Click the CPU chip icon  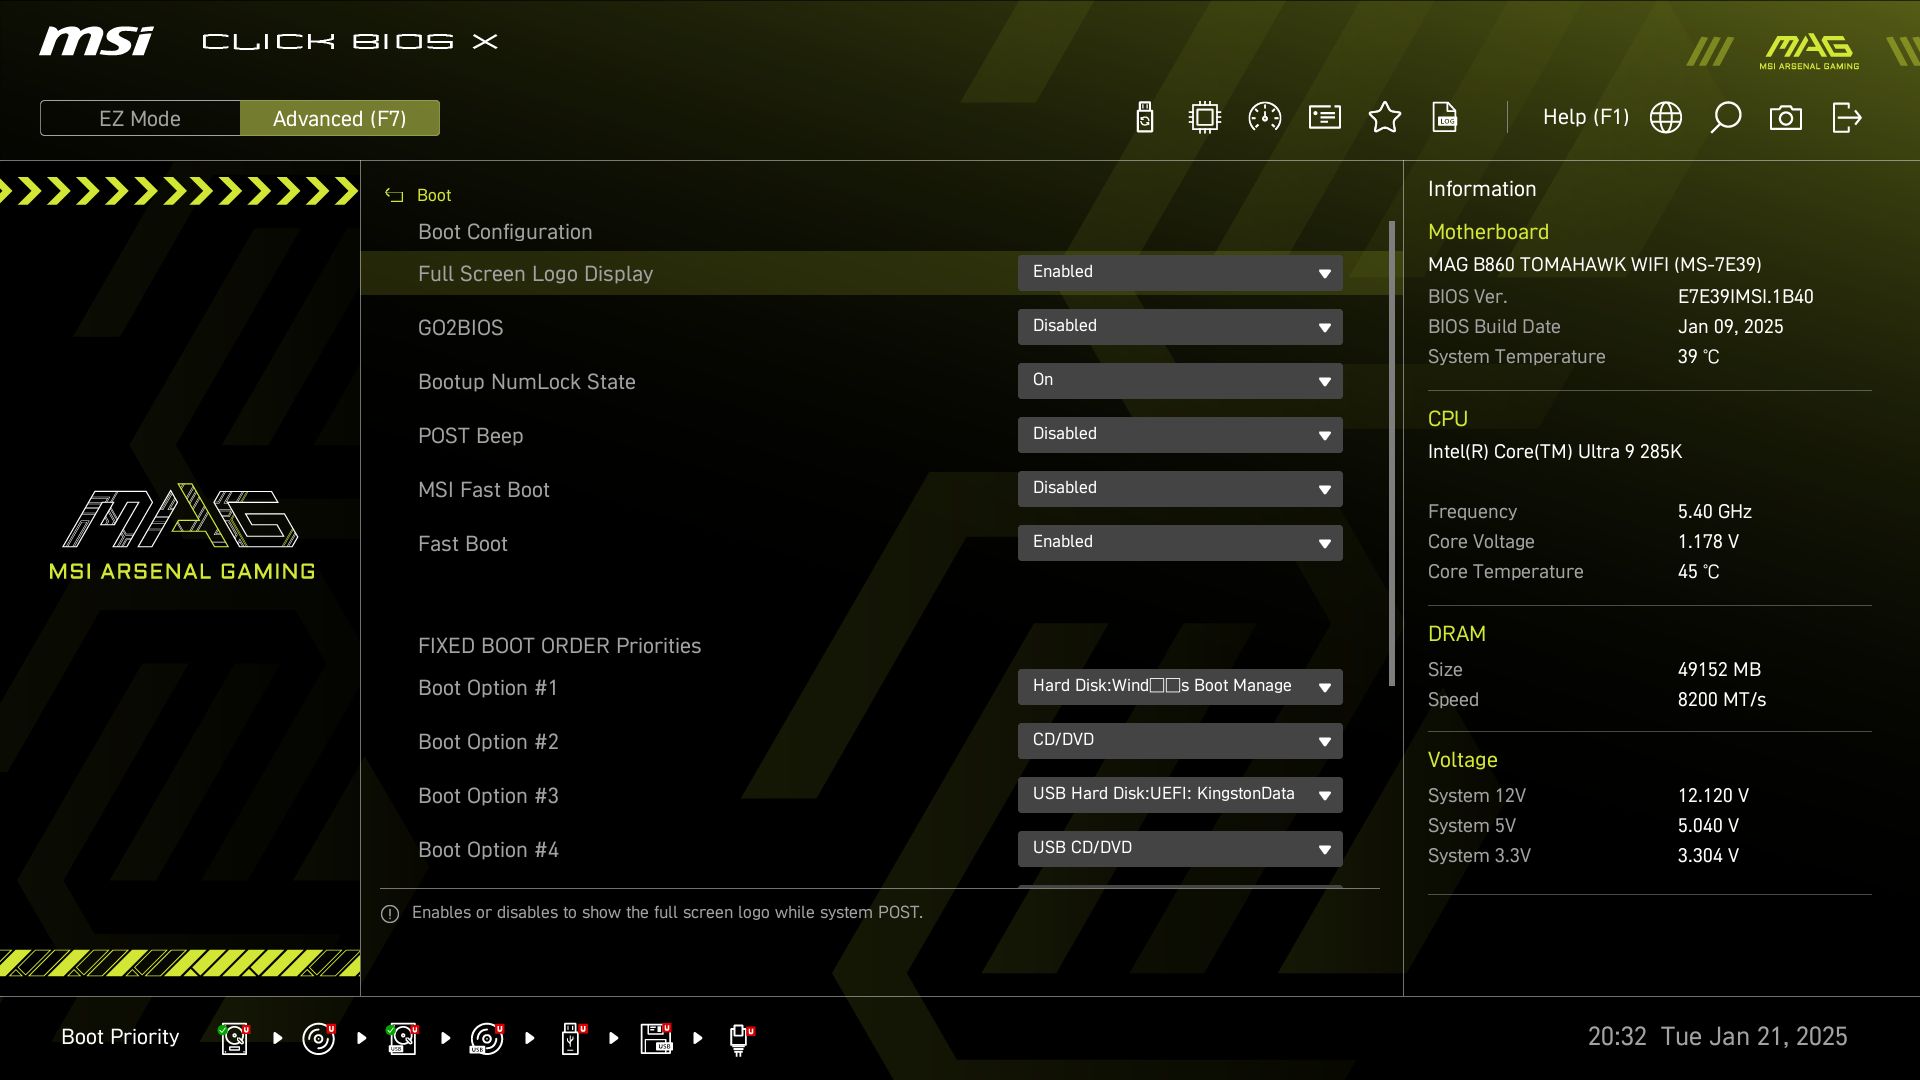click(1205, 118)
